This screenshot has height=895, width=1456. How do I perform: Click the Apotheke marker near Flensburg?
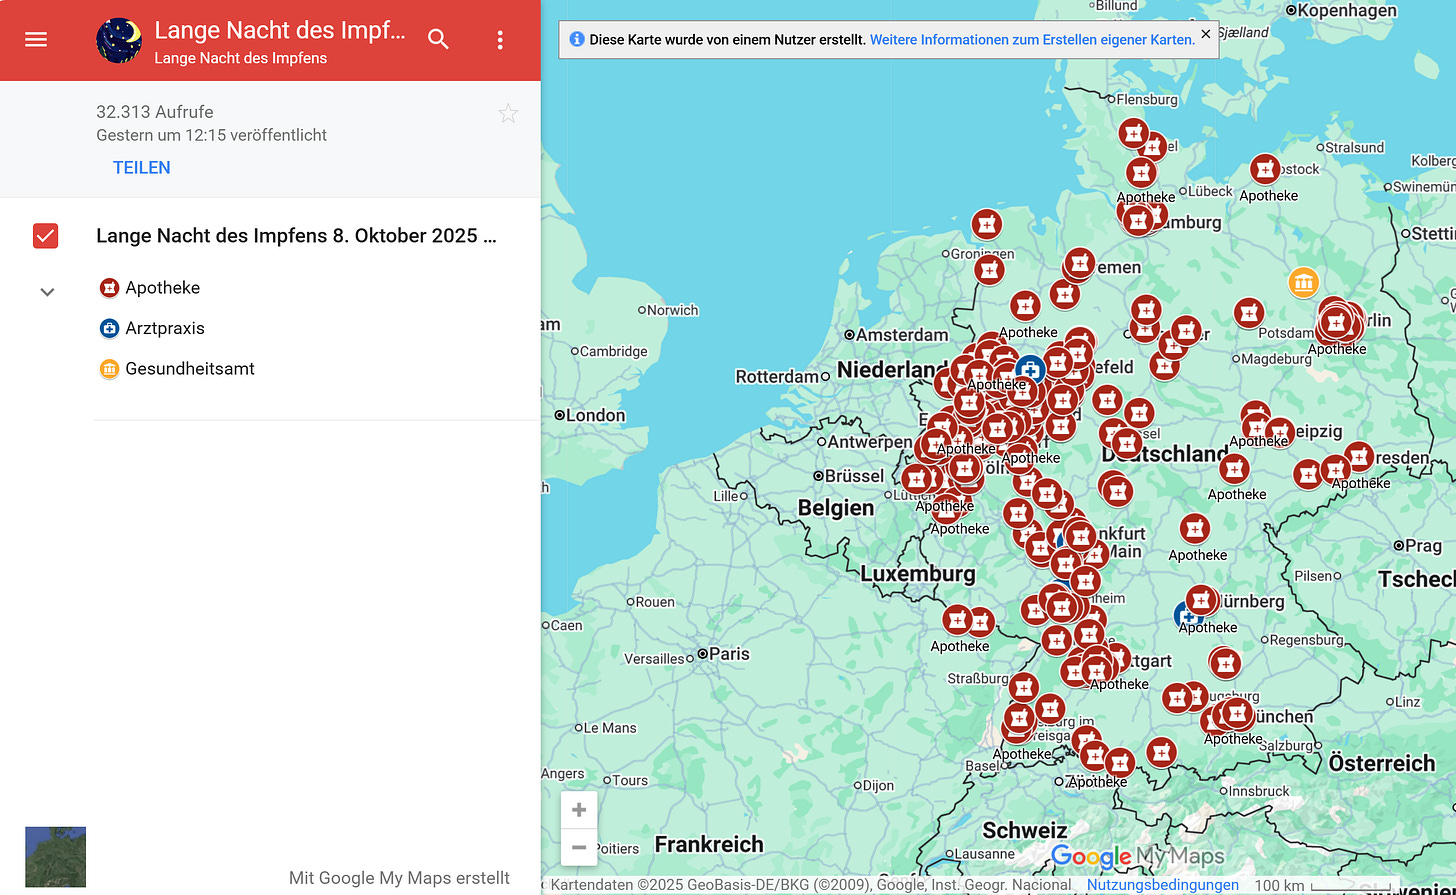point(1133,133)
